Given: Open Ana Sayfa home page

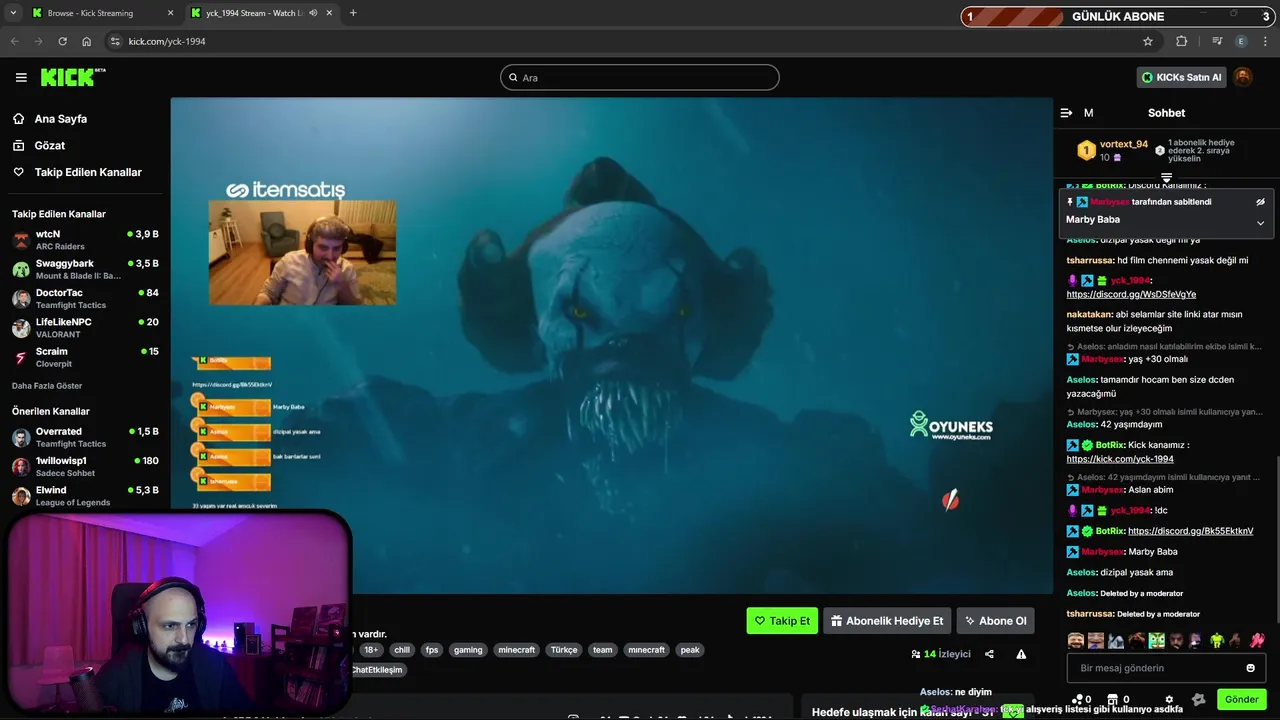Looking at the screenshot, I should point(60,119).
